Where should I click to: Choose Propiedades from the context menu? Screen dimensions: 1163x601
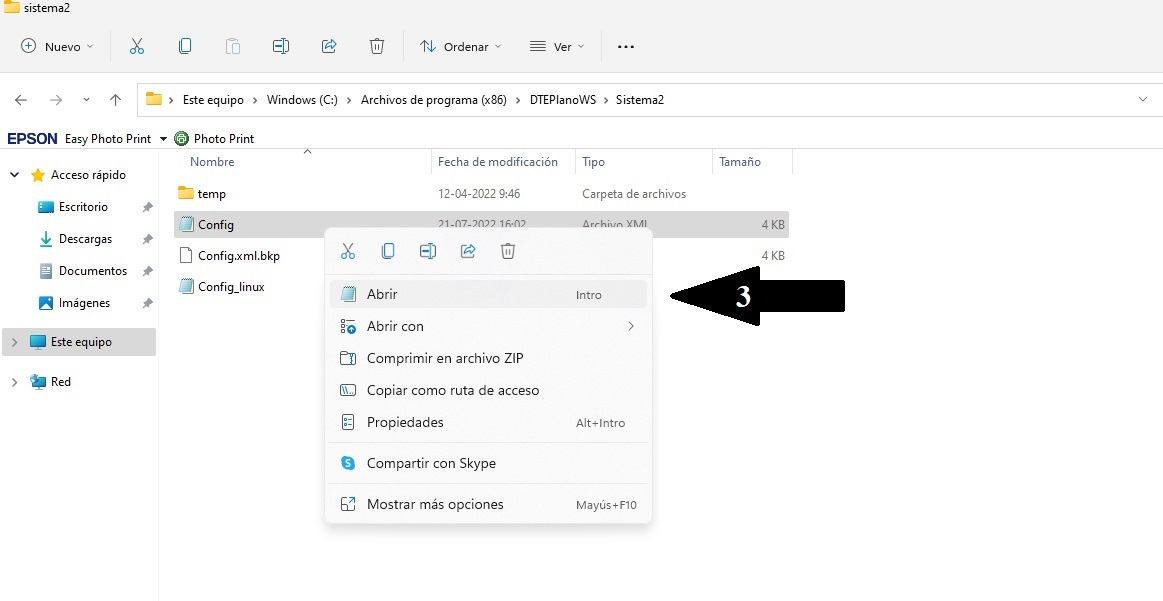[x=405, y=422]
